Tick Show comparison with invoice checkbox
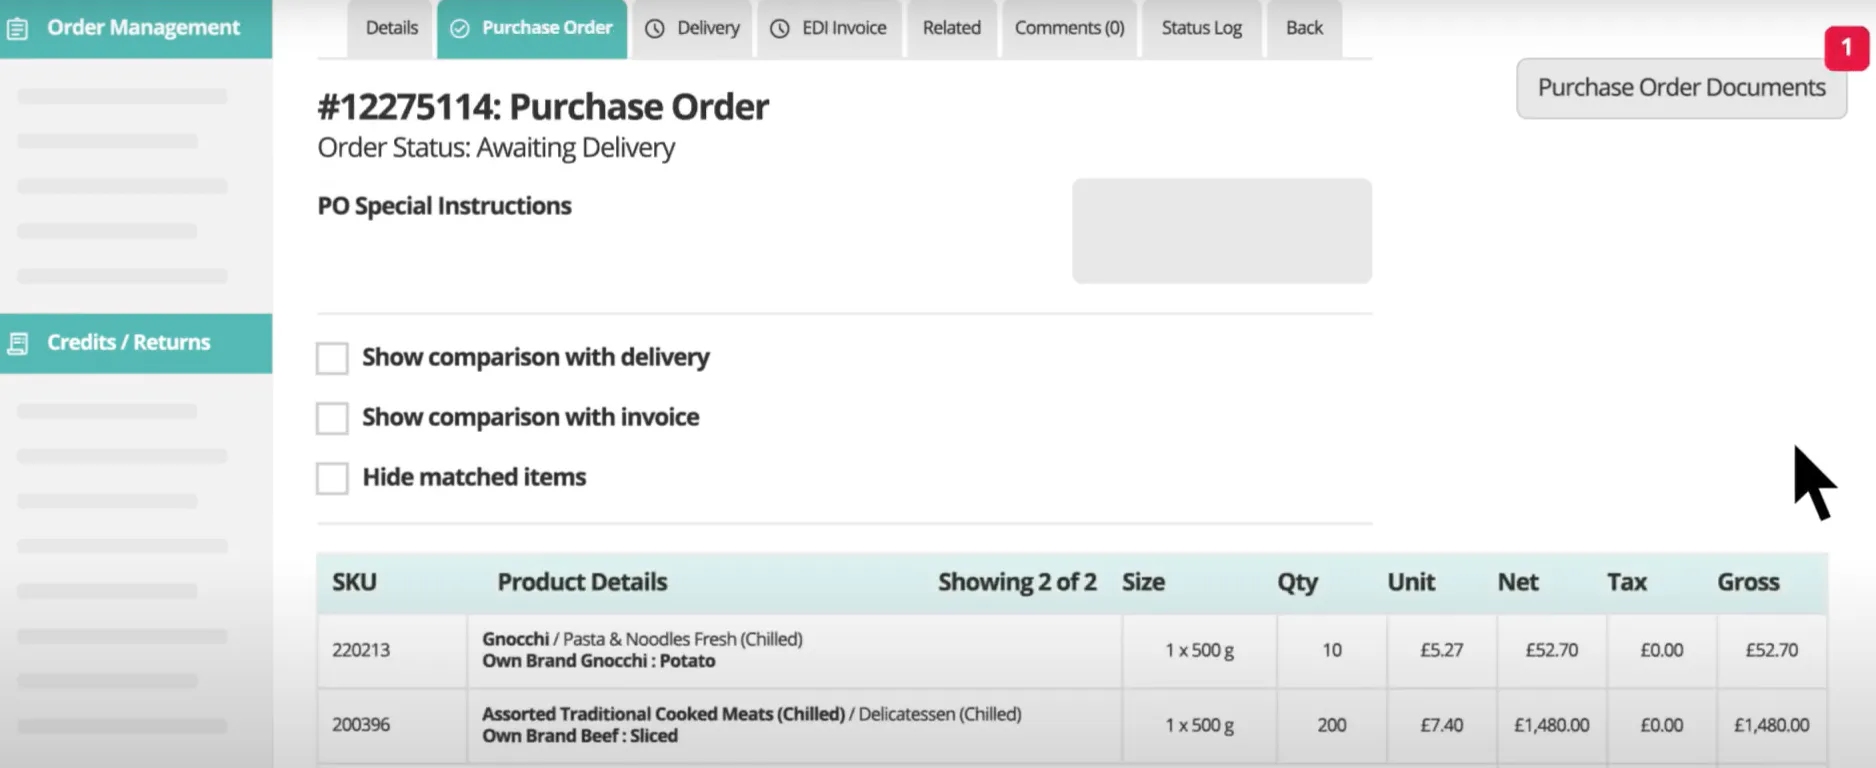 (332, 418)
